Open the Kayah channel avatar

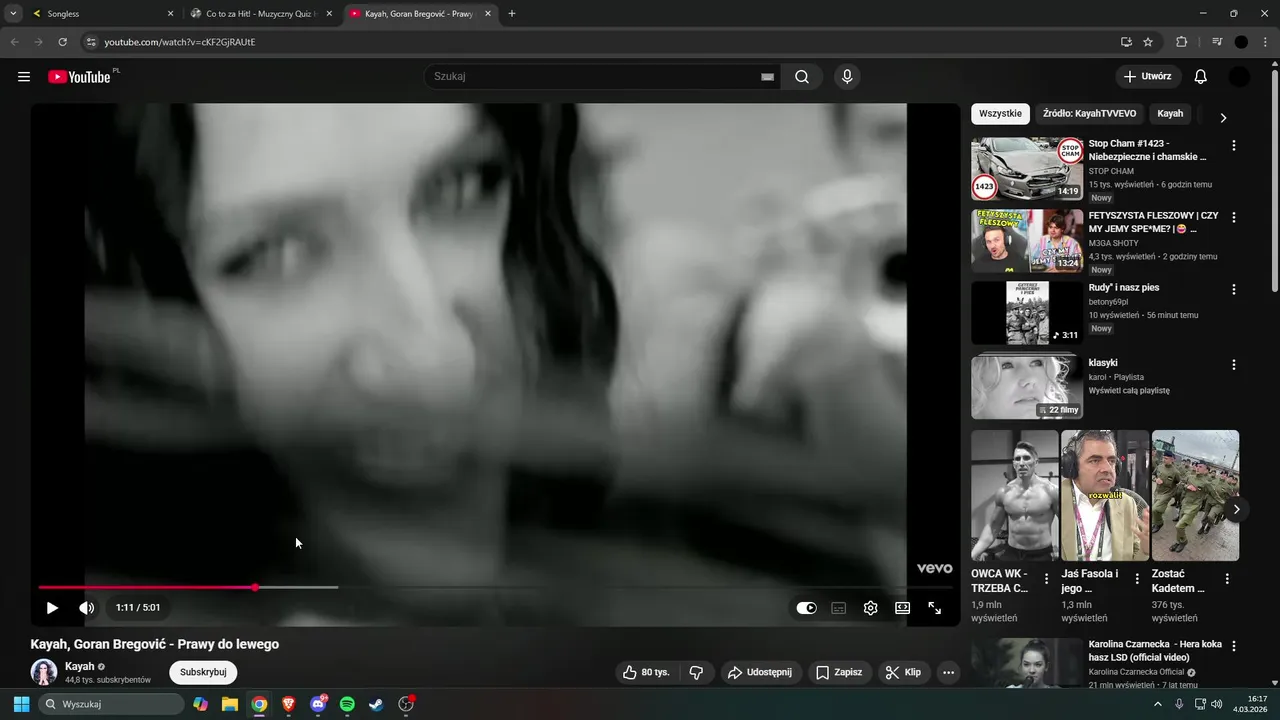point(44,672)
